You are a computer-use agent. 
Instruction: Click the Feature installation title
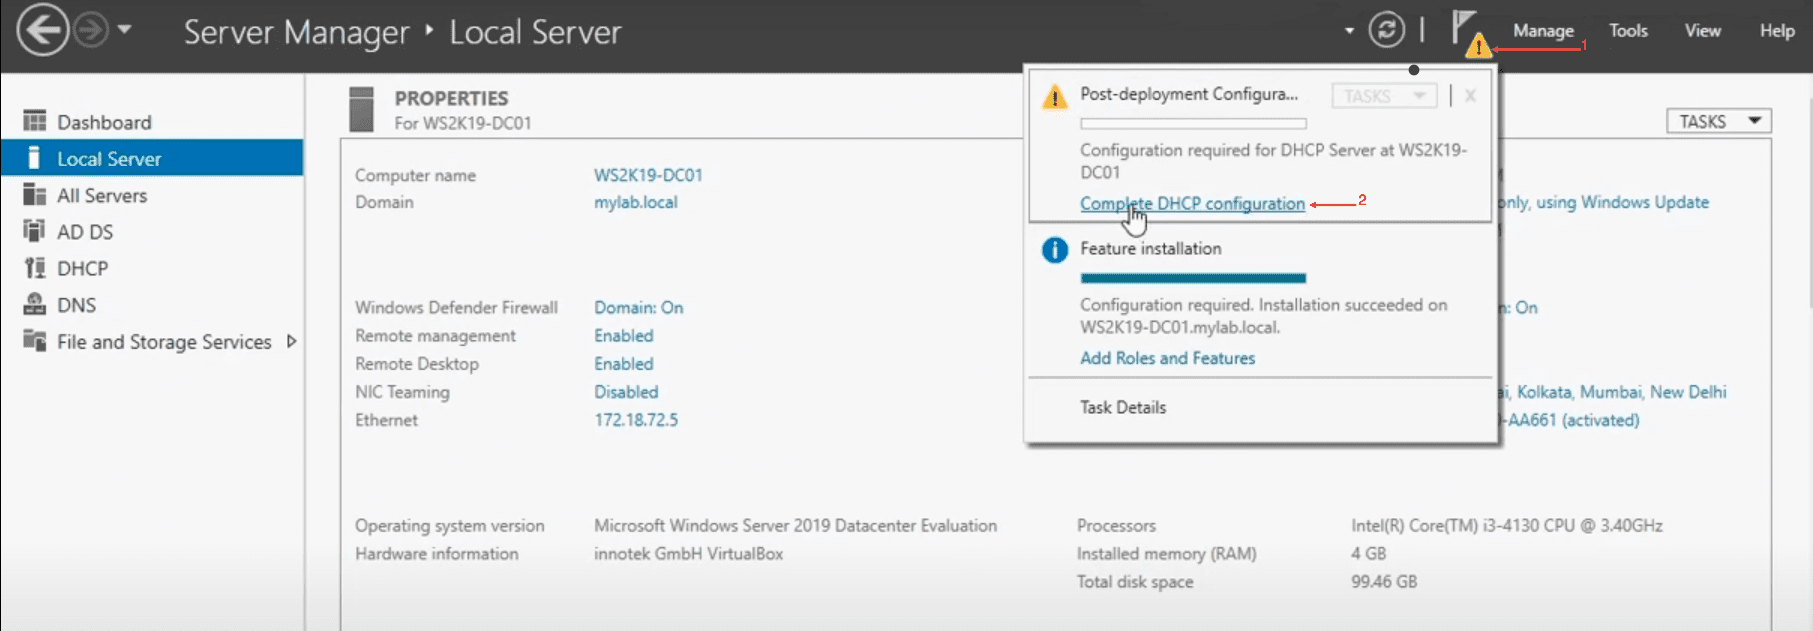pyautogui.click(x=1150, y=248)
